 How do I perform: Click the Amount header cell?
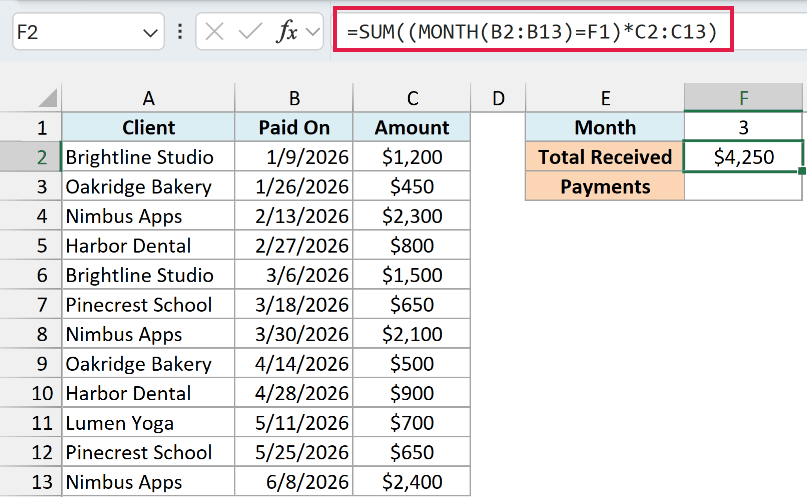pos(412,127)
